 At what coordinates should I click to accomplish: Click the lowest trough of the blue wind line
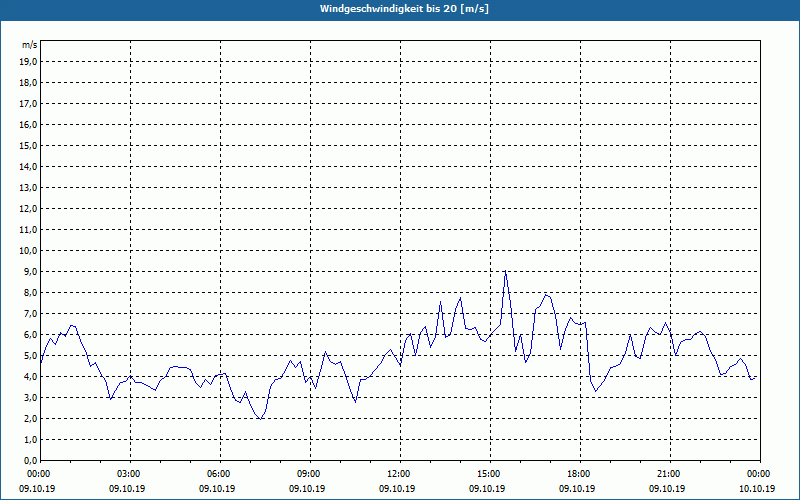261,419
